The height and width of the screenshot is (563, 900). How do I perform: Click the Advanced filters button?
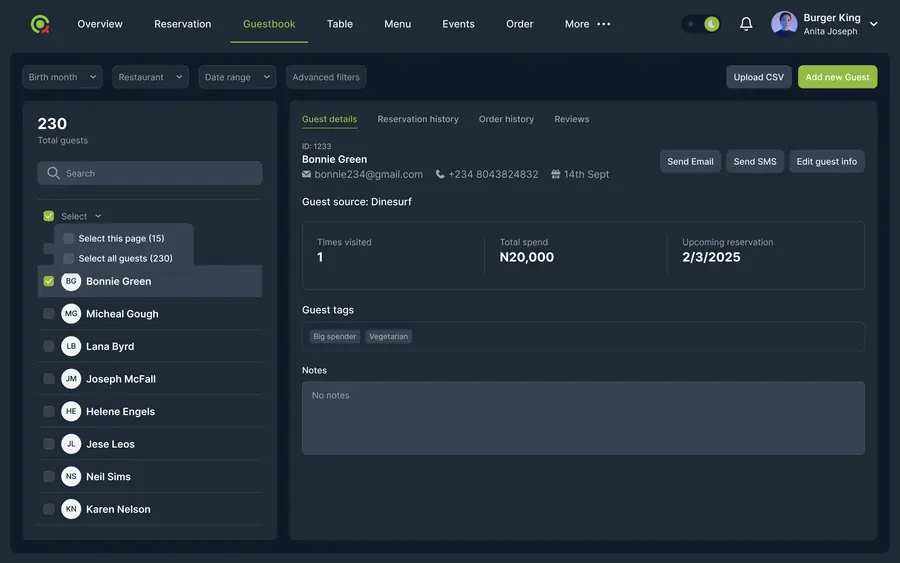coord(326,77)
